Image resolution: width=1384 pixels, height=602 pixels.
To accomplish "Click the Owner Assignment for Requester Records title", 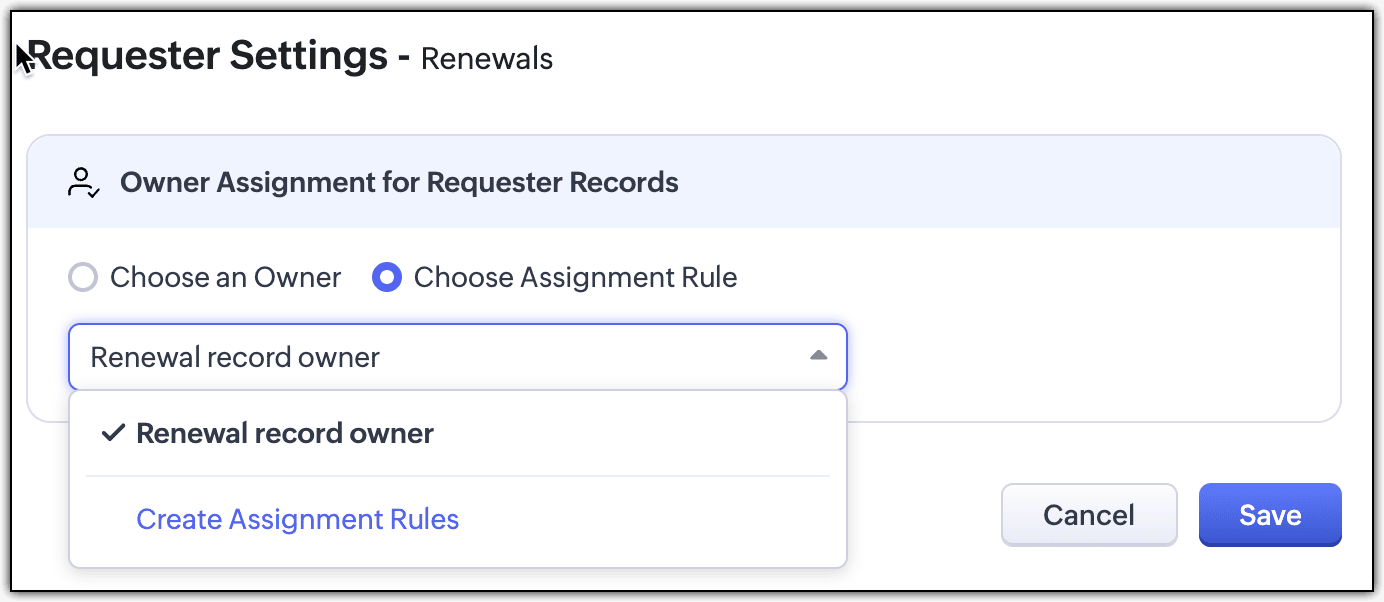I will coord(399,183).
